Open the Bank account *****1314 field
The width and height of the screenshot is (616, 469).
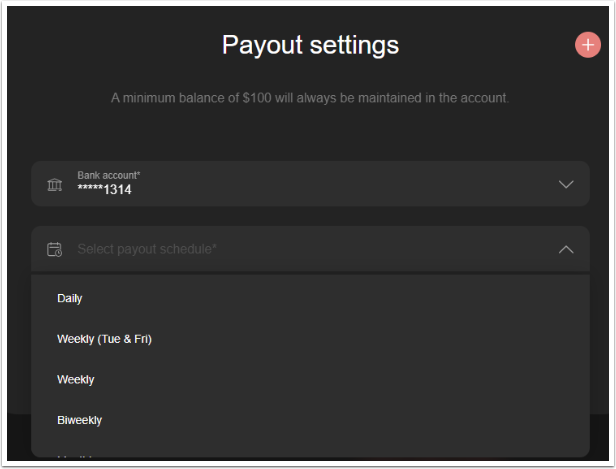coord(310,183)
